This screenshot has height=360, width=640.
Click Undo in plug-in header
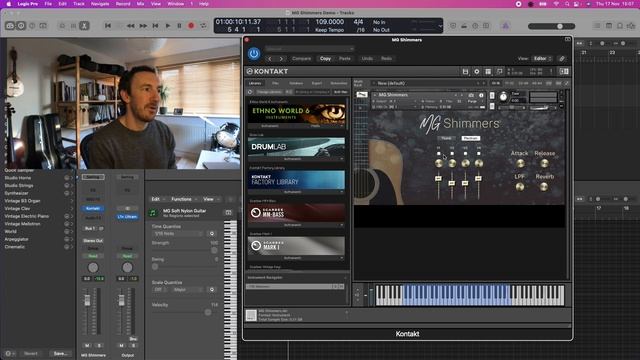coord(367,58)
